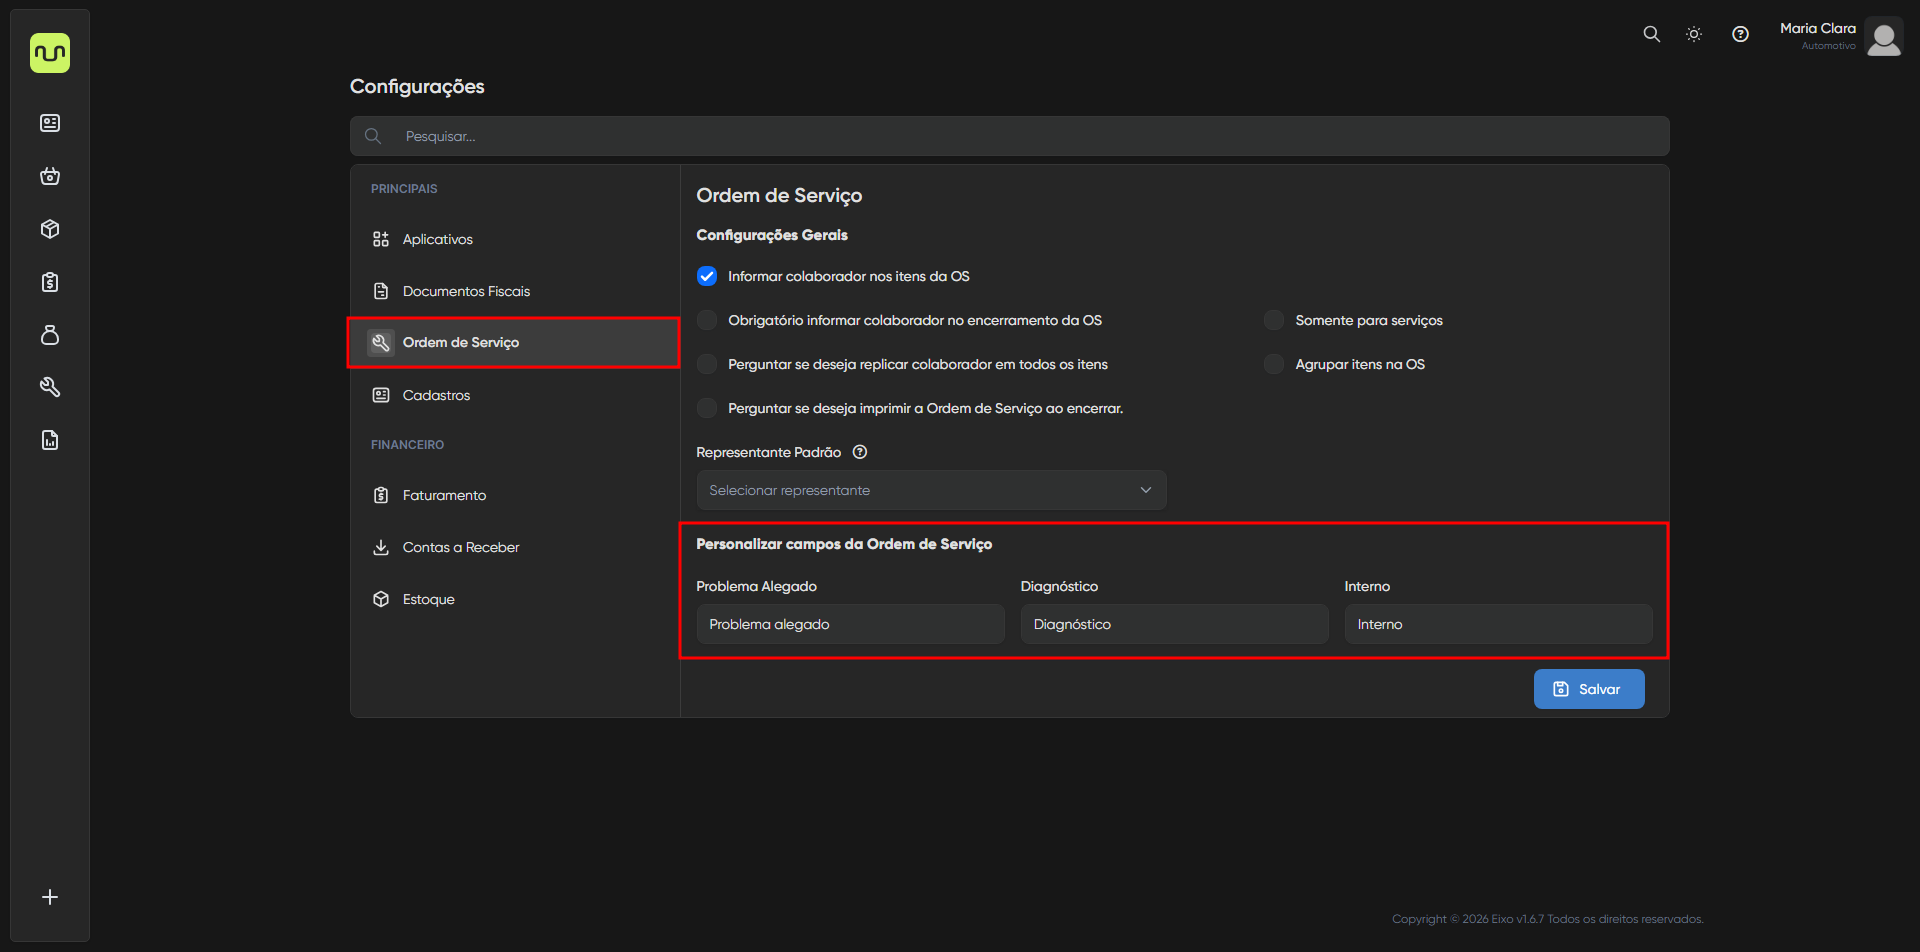Go to Contas a Receber settings
This screenshot has height=952, width=1920.
pos(461,547)
